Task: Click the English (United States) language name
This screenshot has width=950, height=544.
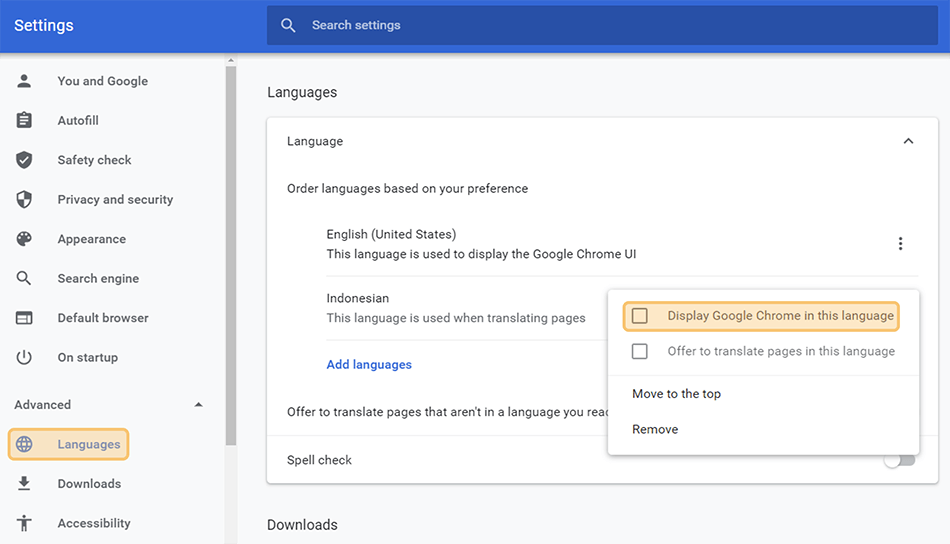Action: coord(391,234)
